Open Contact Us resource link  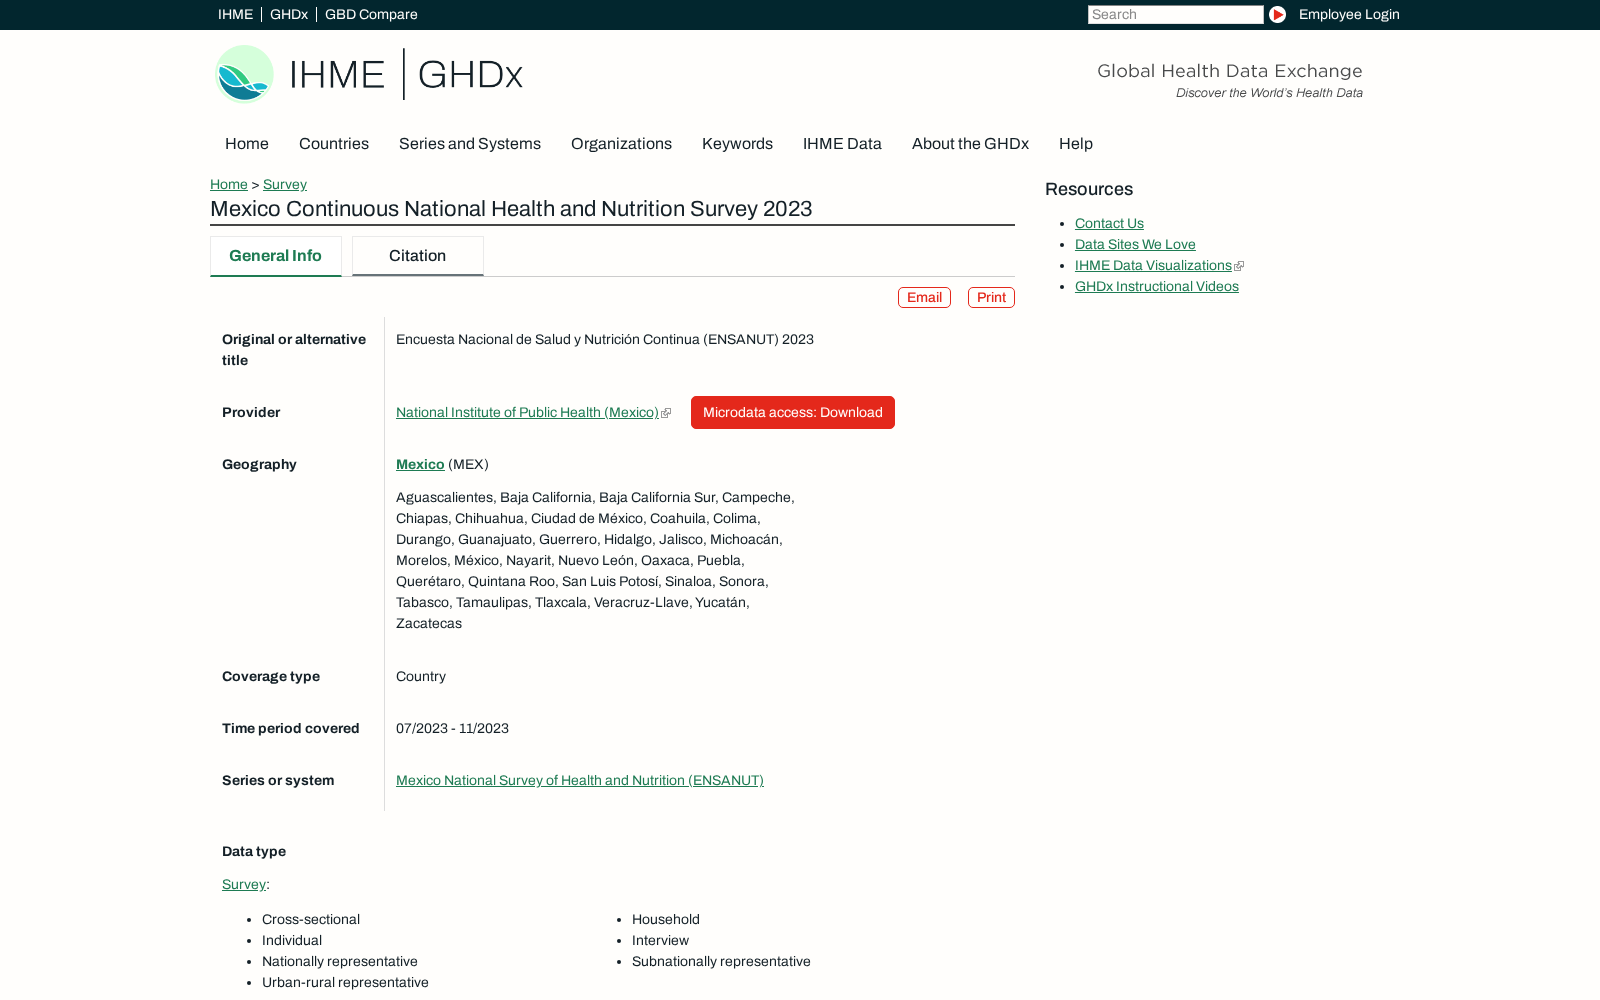tap(1109, 223)
